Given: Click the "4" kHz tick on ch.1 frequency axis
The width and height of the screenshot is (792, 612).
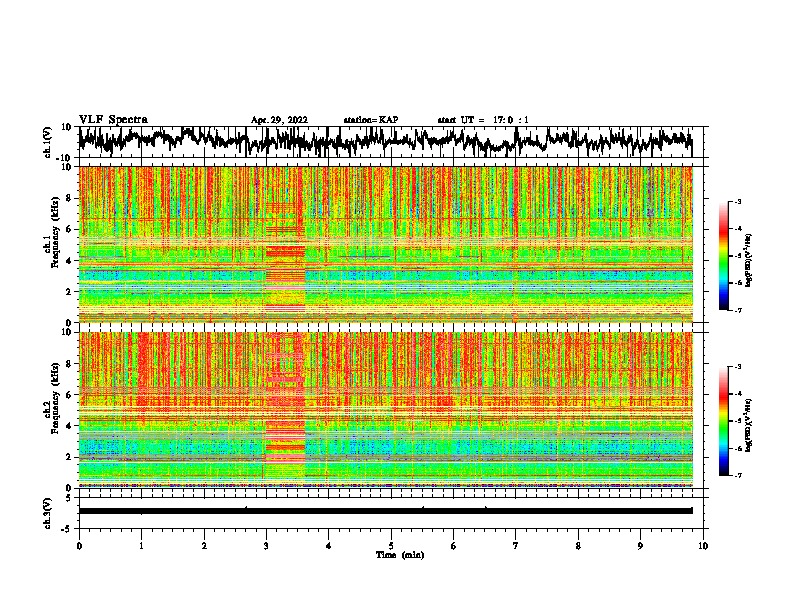Looking at the screenshot, I should (x=69, y=261).
